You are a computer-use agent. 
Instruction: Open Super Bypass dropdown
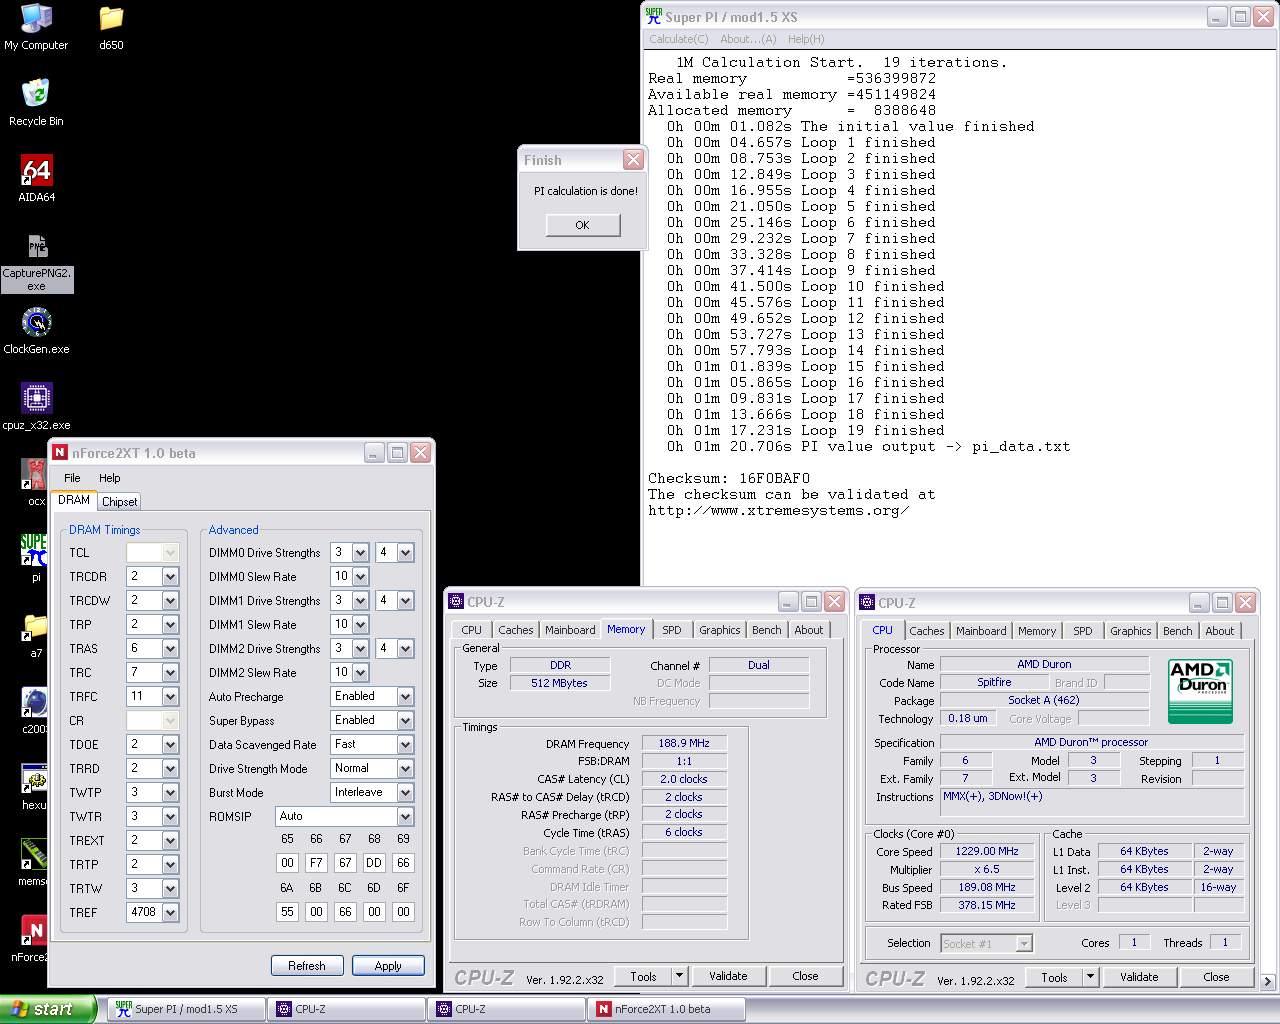[x=405, y=721]
